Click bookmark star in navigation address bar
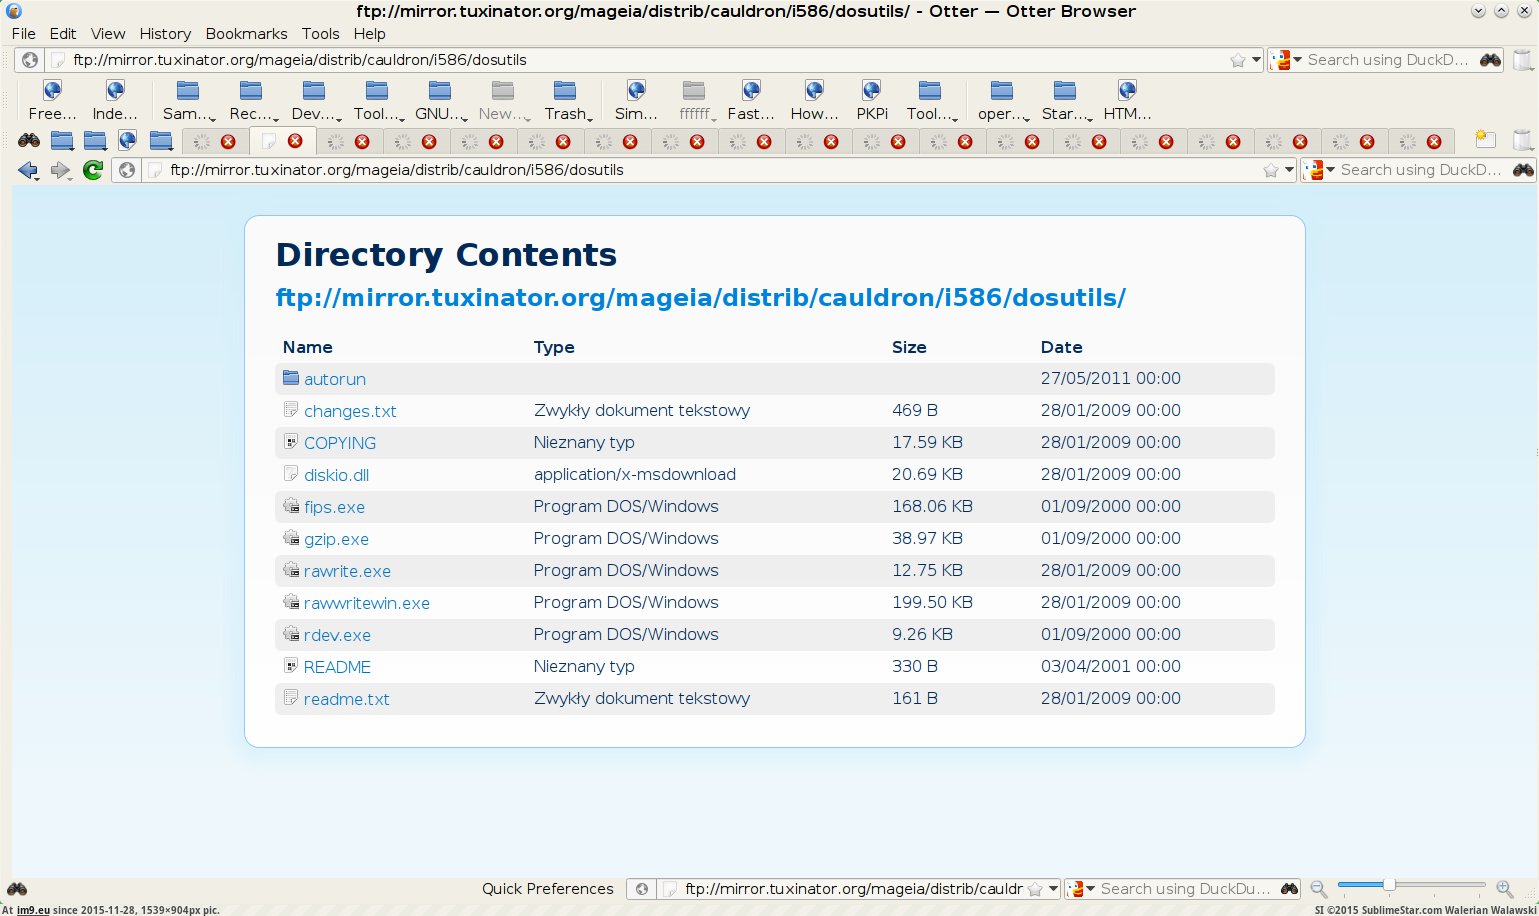Image resolution: width=1539 pixels, height=916 pixels. coord(1271,170)
